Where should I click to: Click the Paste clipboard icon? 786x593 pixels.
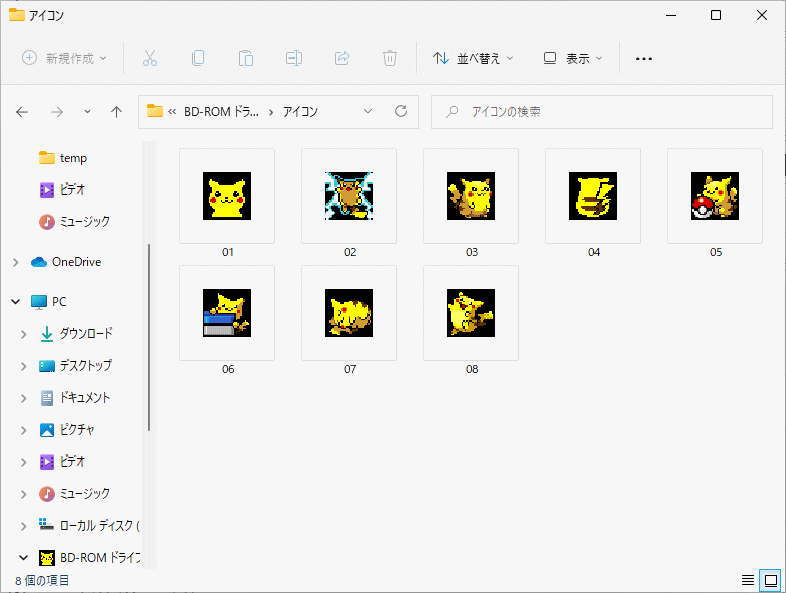tap(246, 58)
